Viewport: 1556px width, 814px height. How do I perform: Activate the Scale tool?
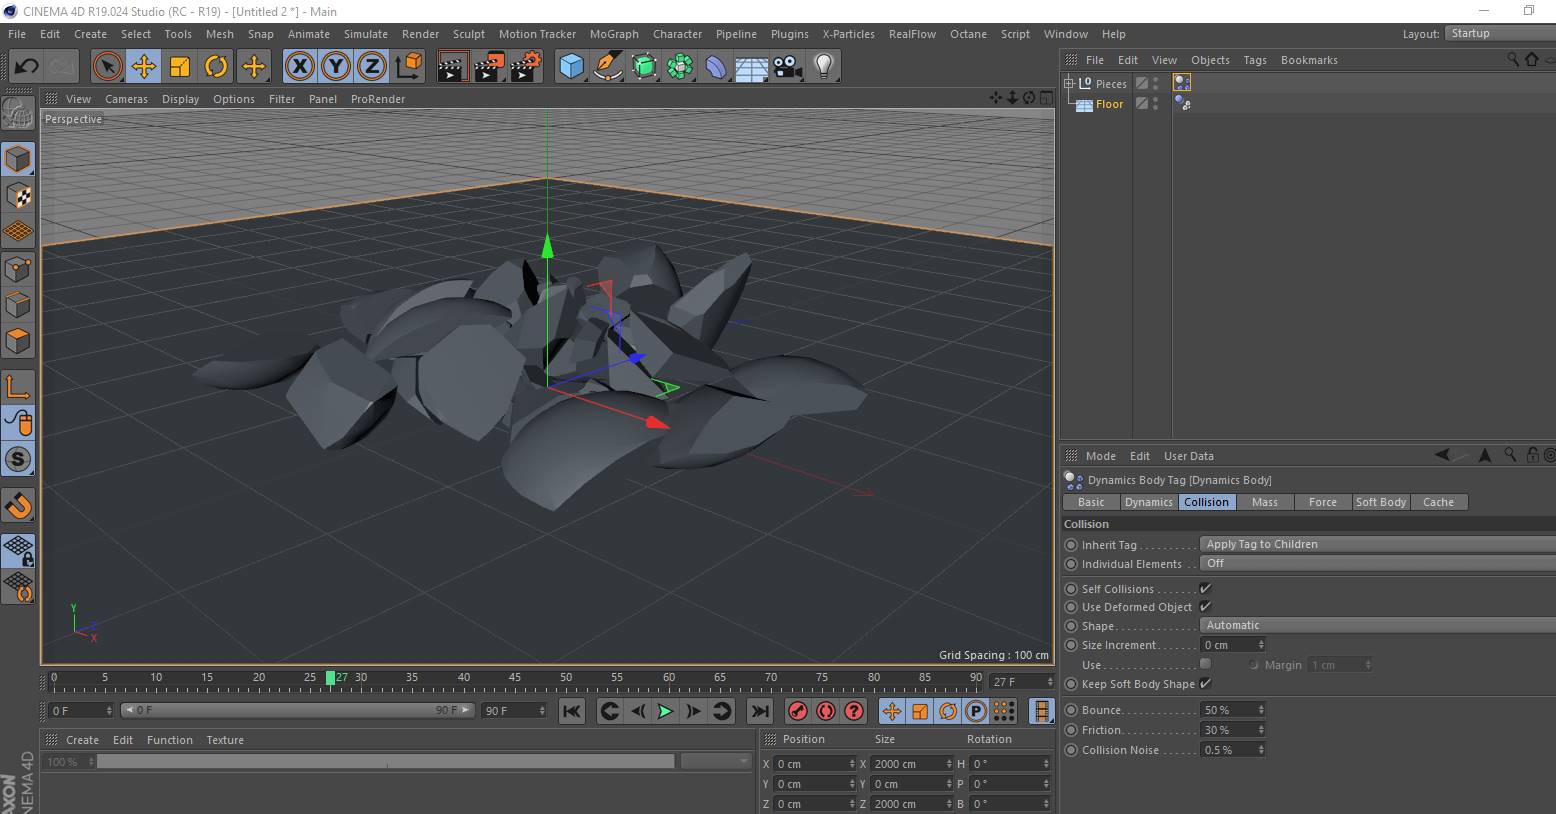180,67
